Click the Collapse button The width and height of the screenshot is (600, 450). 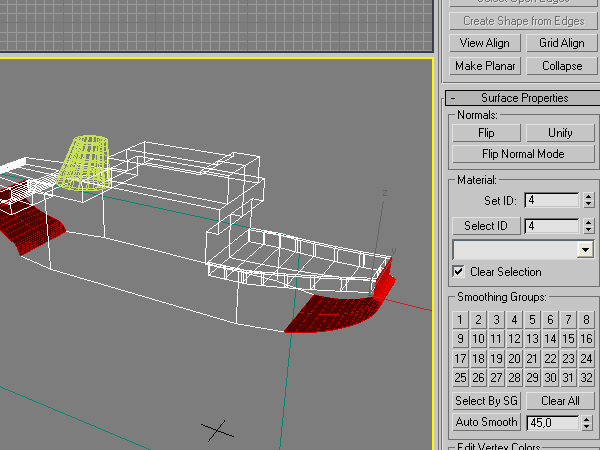562,66
